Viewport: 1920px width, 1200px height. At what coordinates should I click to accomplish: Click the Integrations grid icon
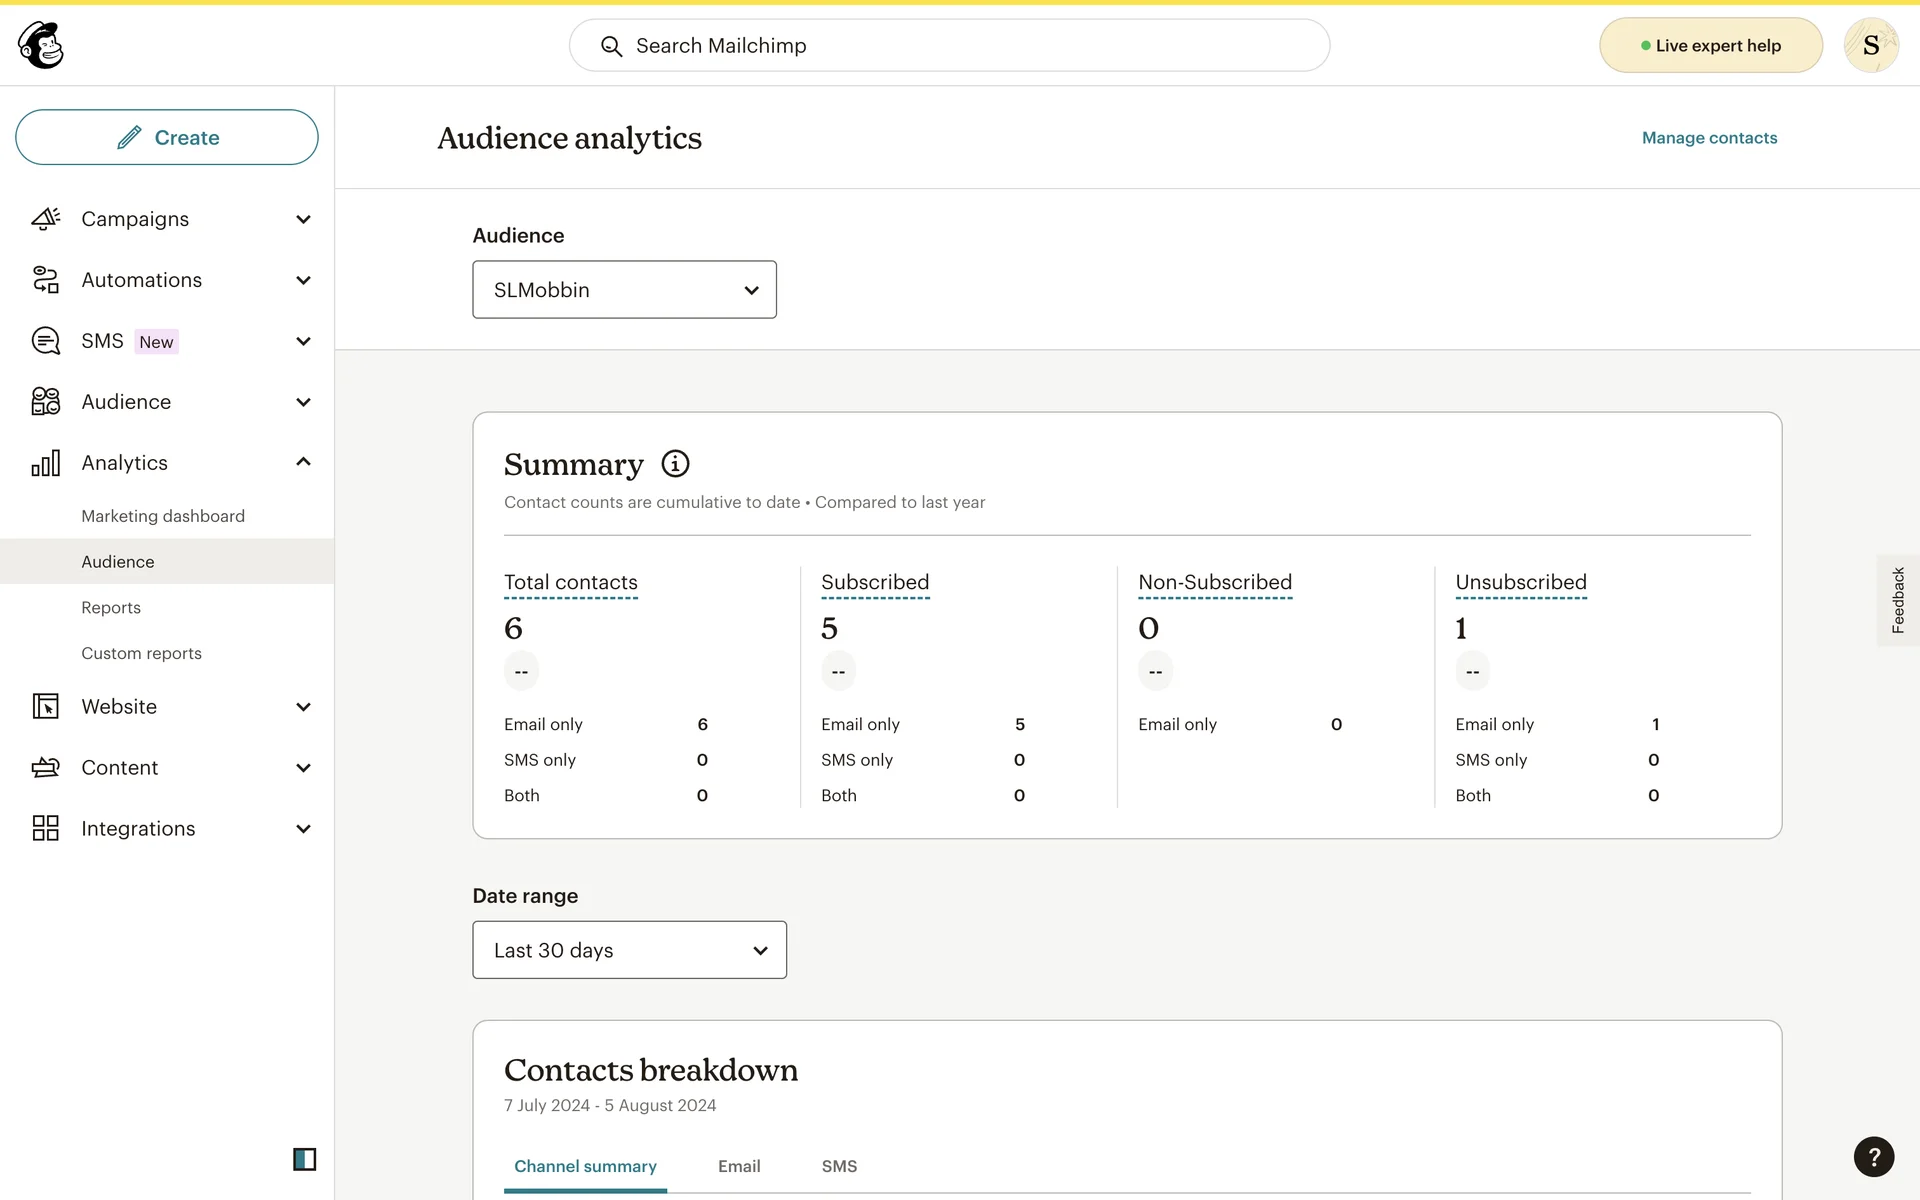pos(45,828)
